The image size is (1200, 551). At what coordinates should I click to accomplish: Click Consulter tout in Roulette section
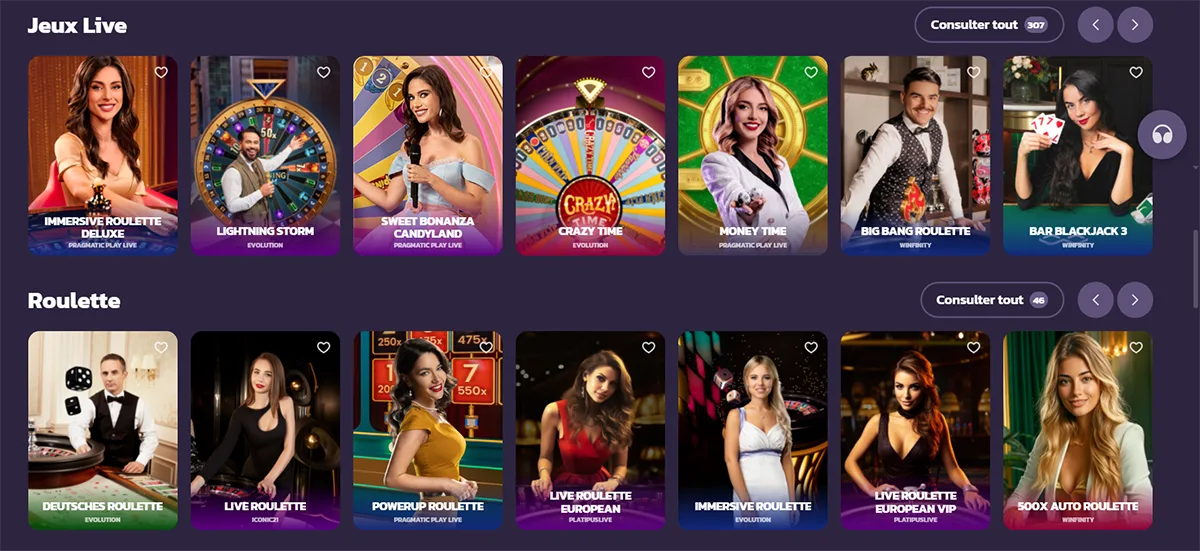[991, 300]
